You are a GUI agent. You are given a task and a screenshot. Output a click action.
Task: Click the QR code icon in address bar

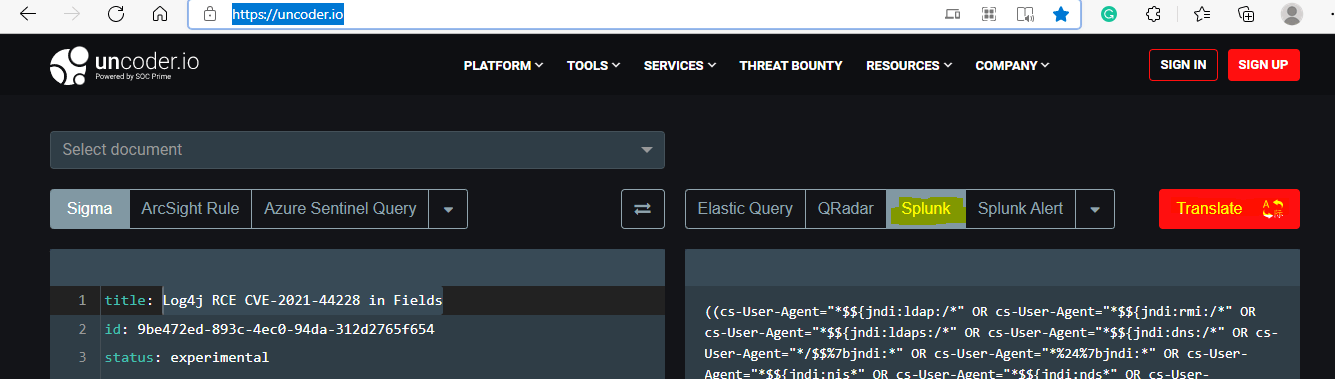coord(989,15)
